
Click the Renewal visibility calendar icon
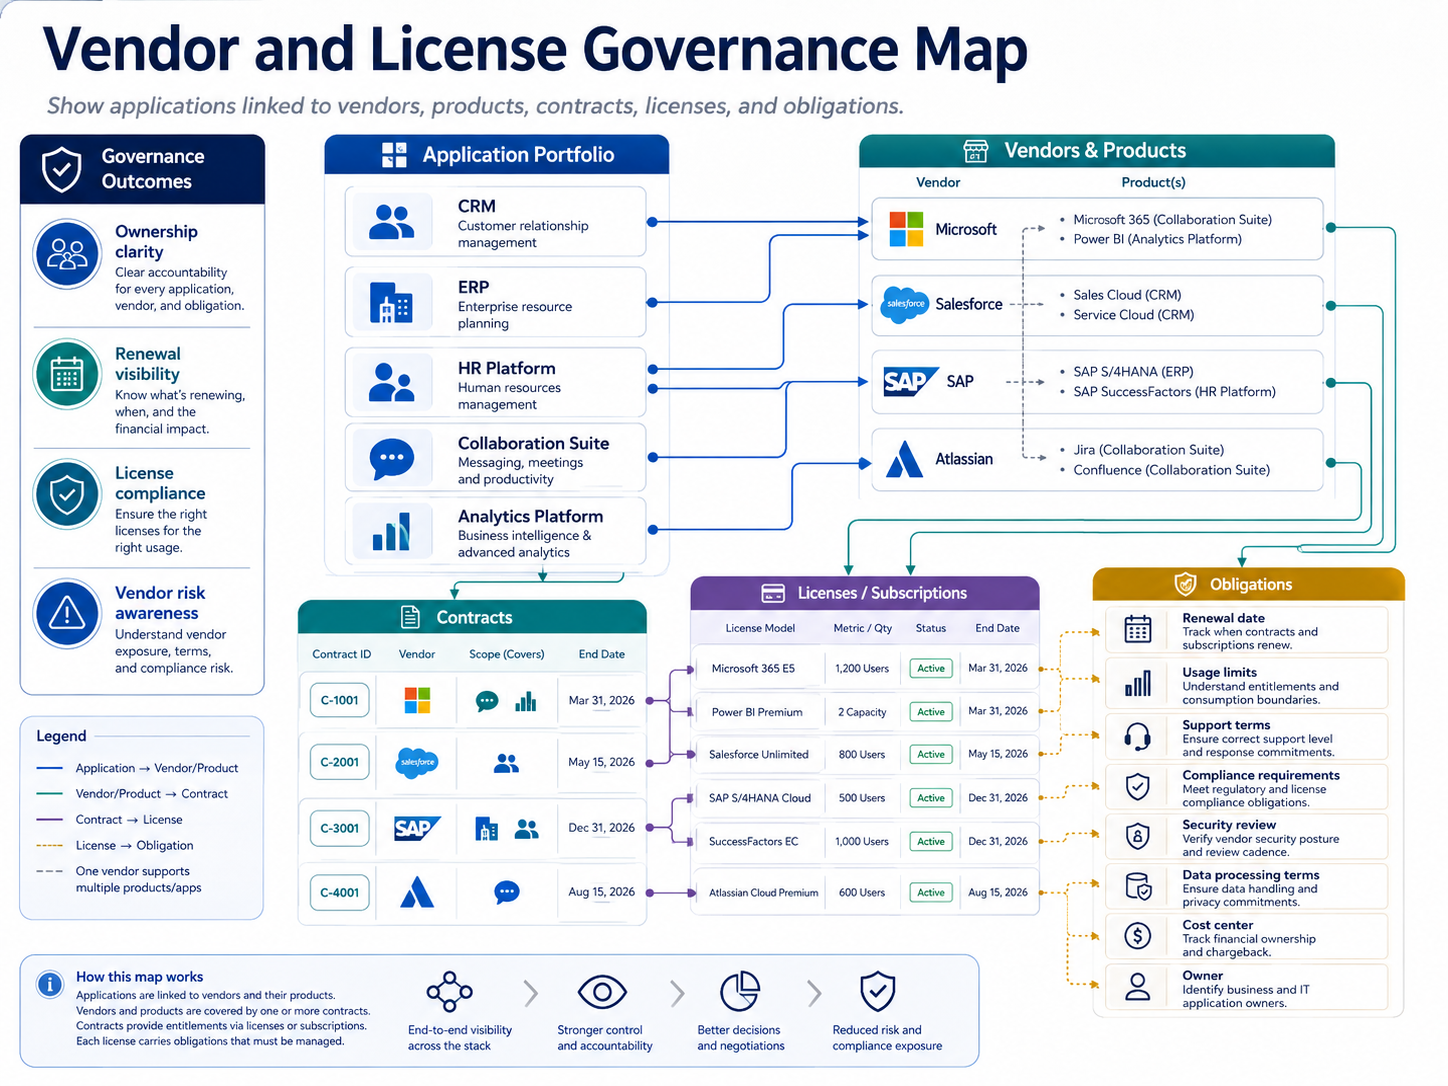[67, 374]
